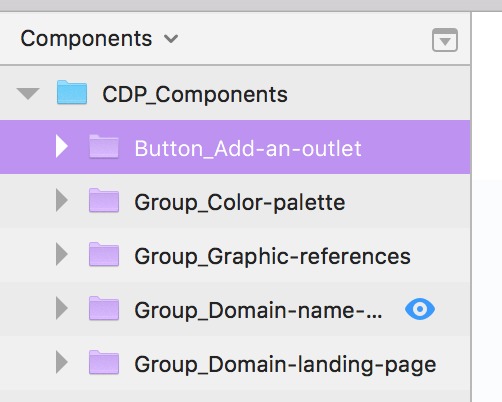502x402 pixels.
Task: Expand the Button_Add-an-outlet group
Action: (62, 146)
